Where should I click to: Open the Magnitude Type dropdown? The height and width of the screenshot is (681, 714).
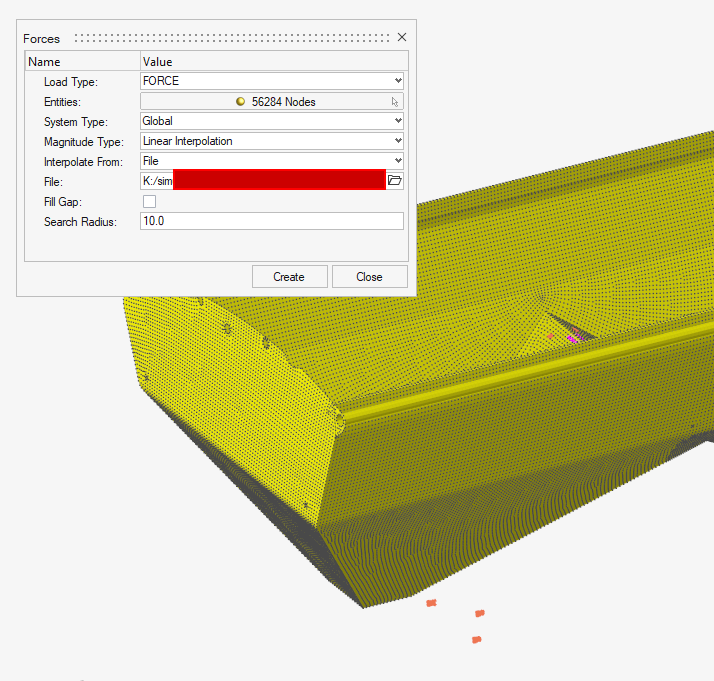pos(272,141)
